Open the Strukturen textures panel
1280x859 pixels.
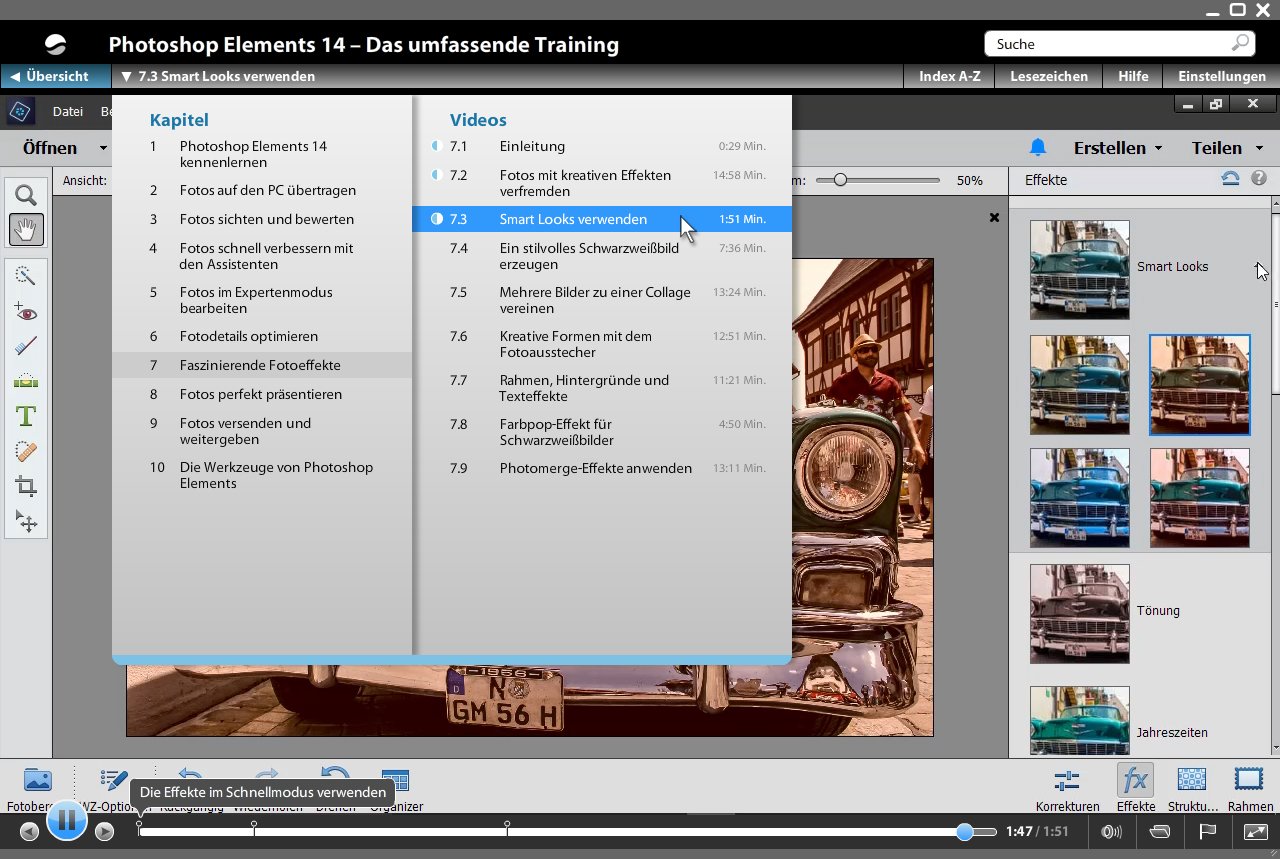pos(1192,789)
